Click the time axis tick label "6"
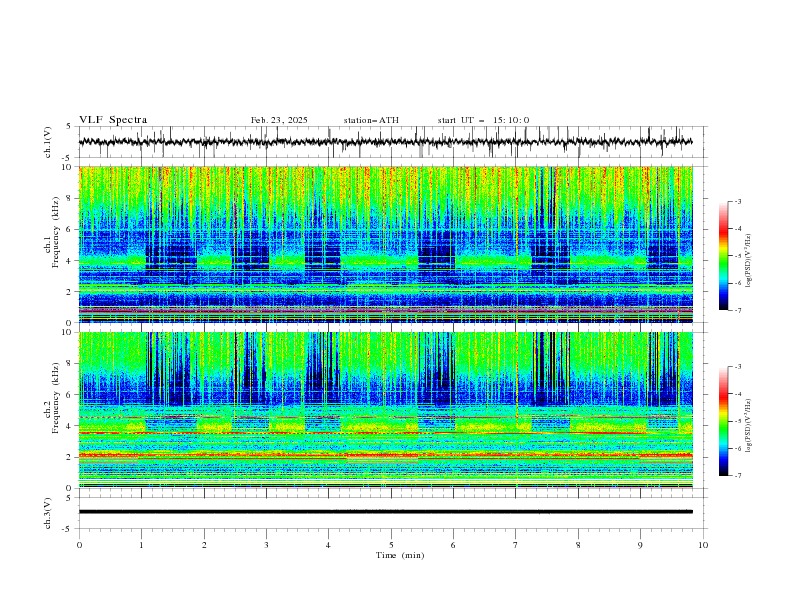792x612 pixels. [x=453, y=545]
